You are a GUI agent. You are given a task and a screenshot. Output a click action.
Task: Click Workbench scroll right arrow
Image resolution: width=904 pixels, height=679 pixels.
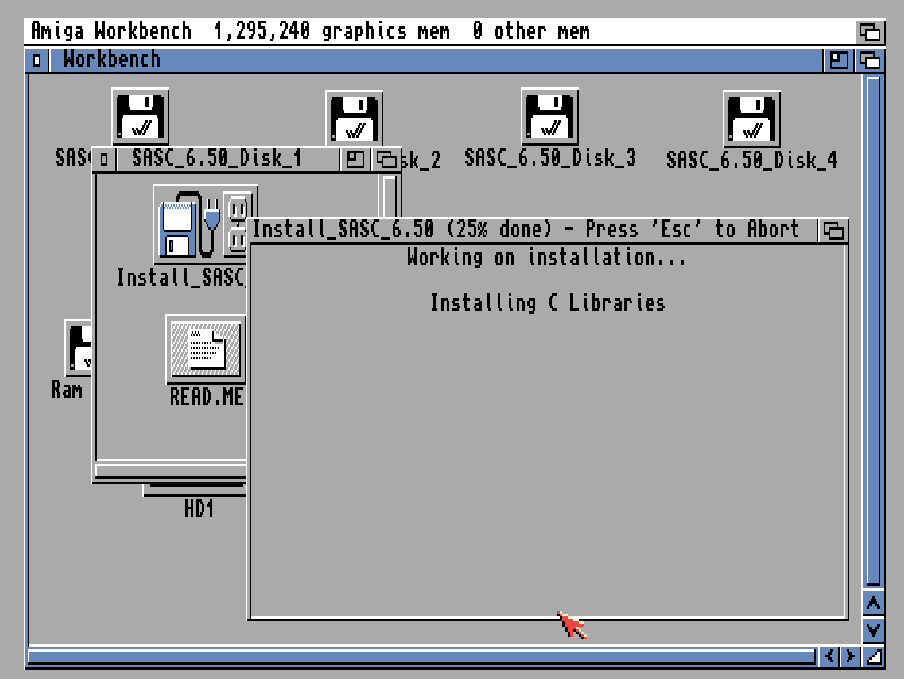850,656
